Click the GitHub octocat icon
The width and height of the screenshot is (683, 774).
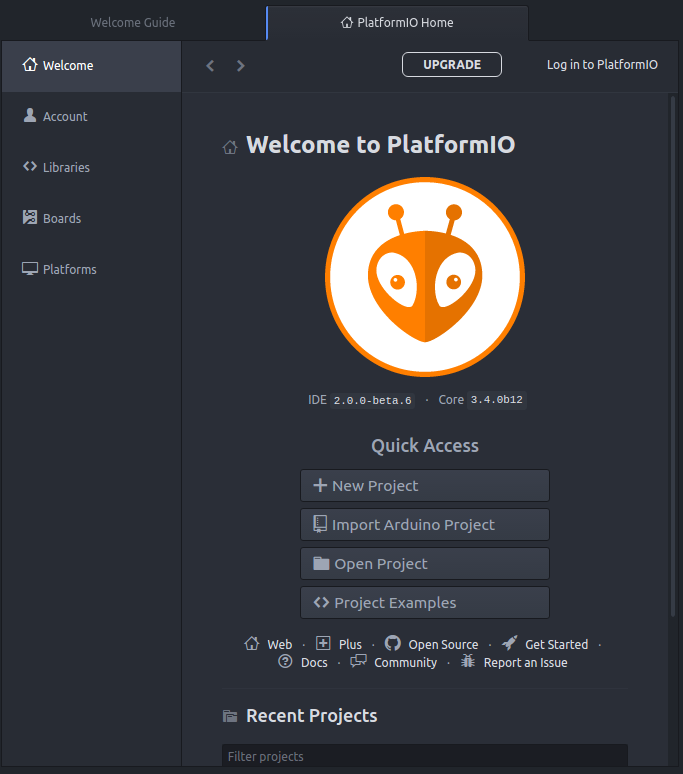pos(393,643)
